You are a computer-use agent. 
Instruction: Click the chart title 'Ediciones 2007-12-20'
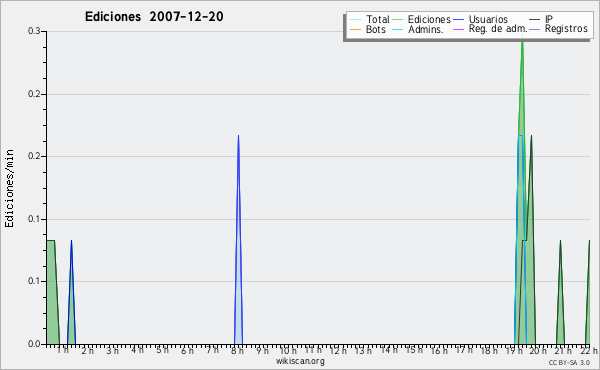(154, 17)
